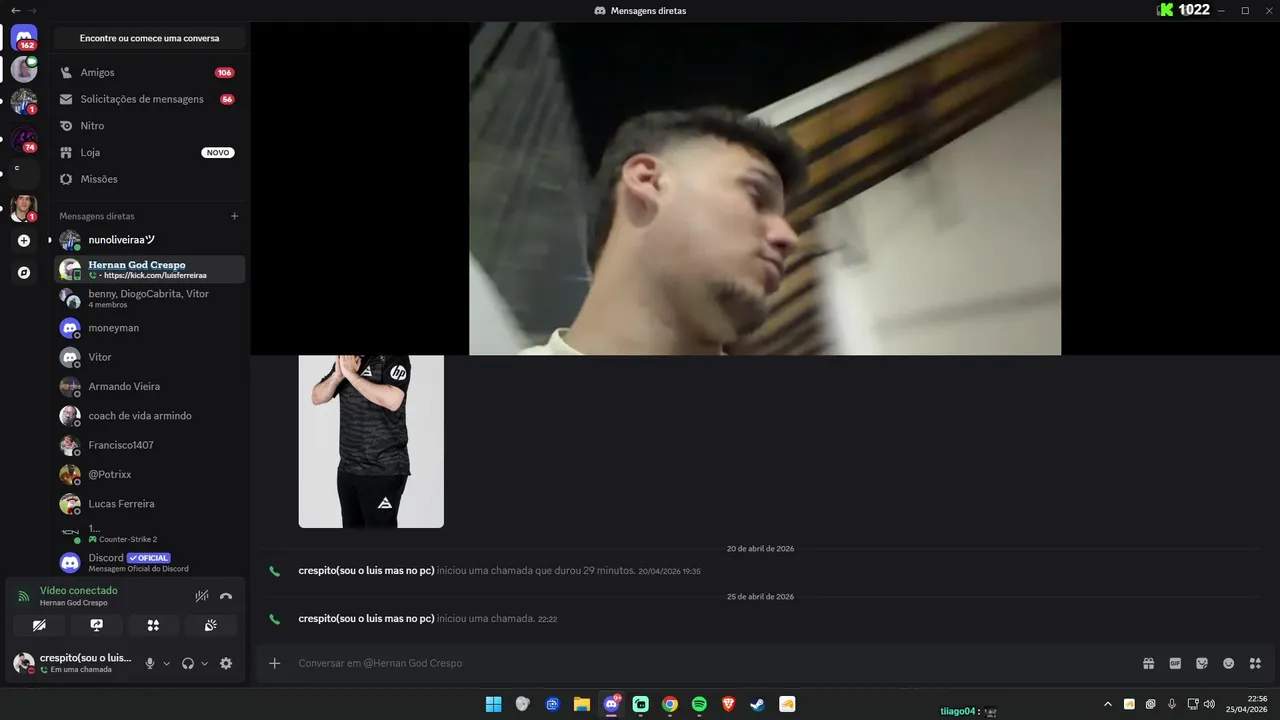Click the Vídeo conectado status label
Viewport: 1280px width, 720px height.
click(78, 590)
